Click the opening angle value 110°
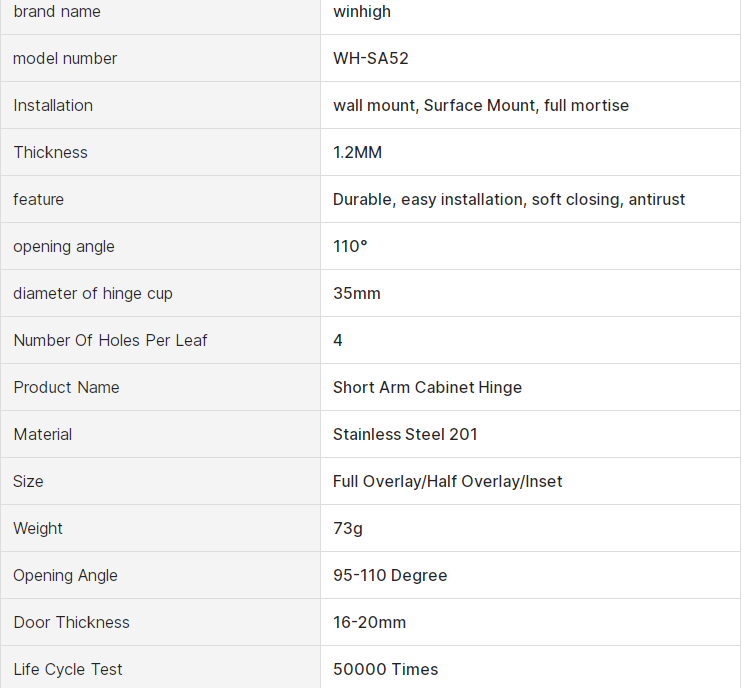Viewport: 743px width, 688px height. (350, 247)
